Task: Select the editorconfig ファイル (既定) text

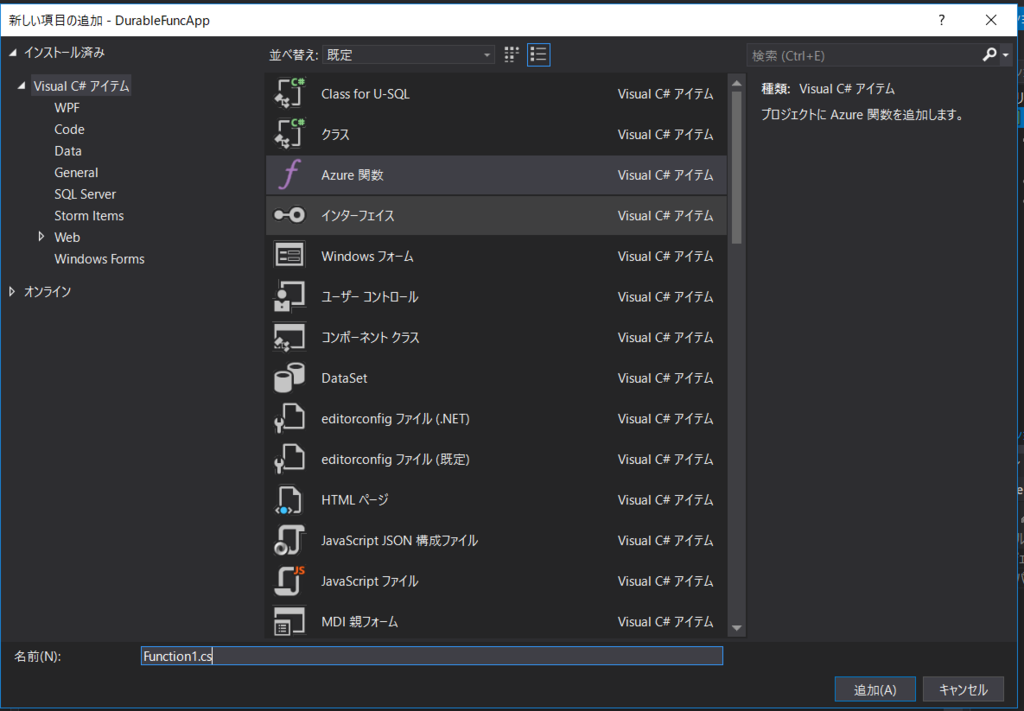Action: point(395,460)
